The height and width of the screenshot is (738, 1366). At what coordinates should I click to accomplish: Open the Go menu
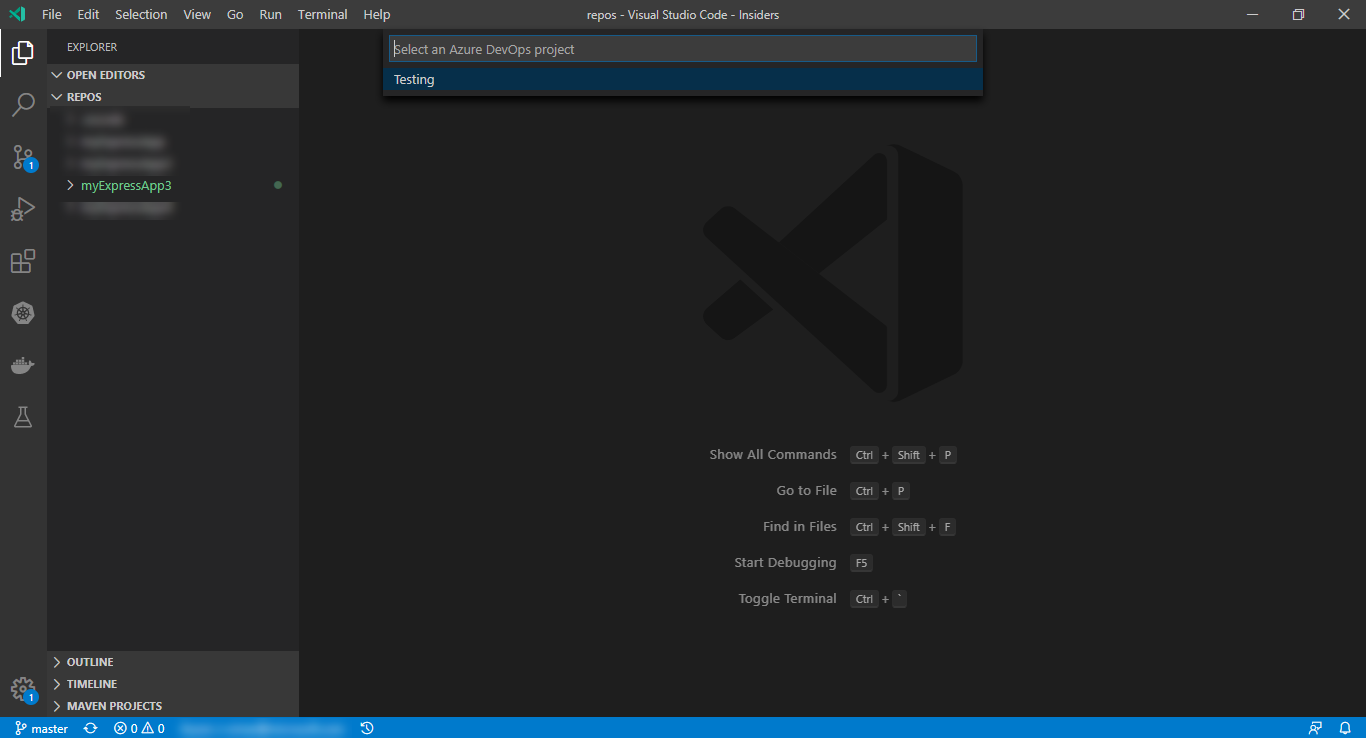click(x=235, y=15)
